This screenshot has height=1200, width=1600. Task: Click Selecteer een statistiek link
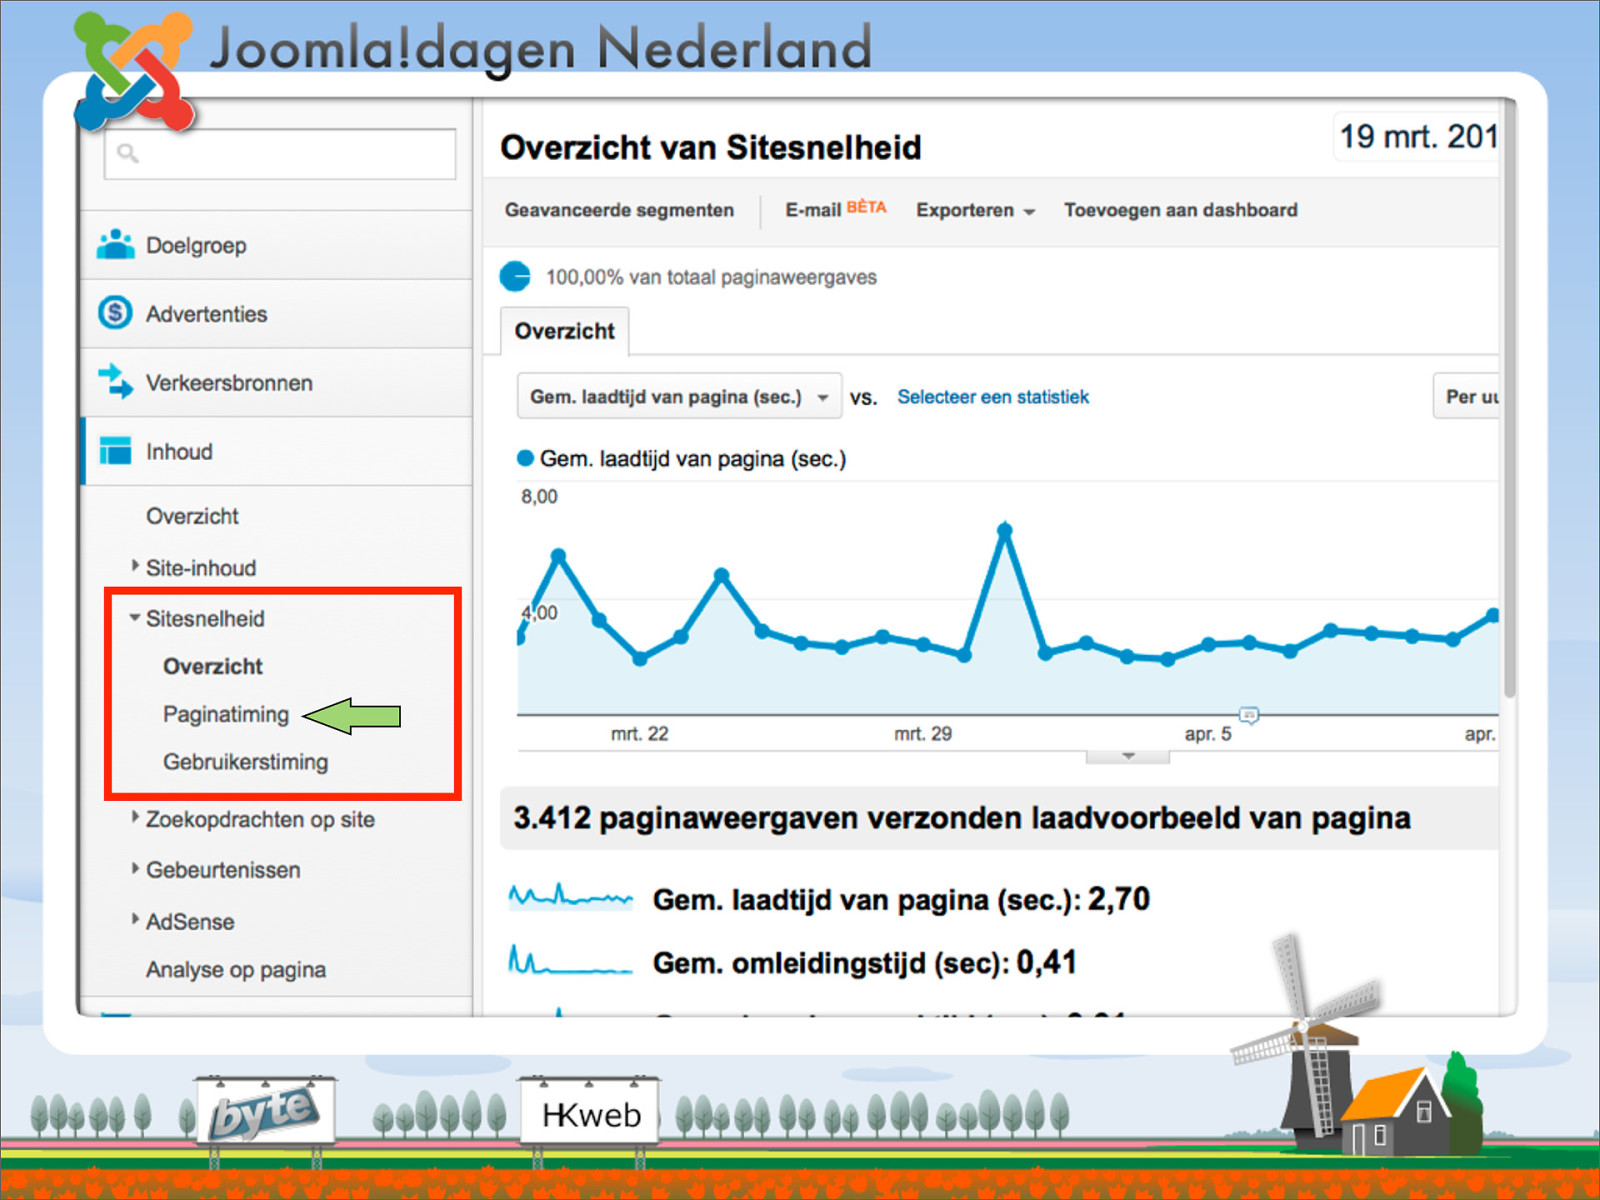tap(992, 397)
